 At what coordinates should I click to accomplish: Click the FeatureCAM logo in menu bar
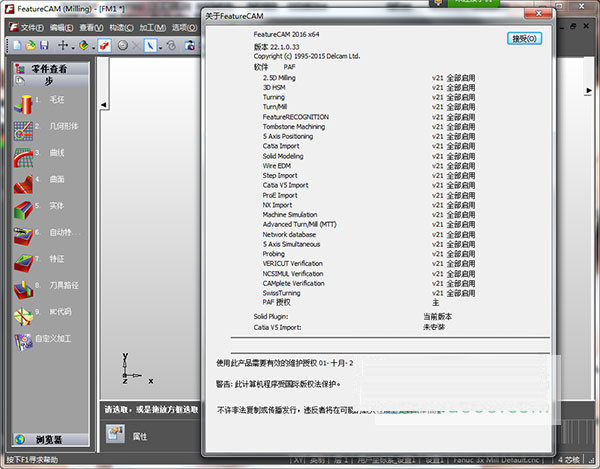point(14,28)
